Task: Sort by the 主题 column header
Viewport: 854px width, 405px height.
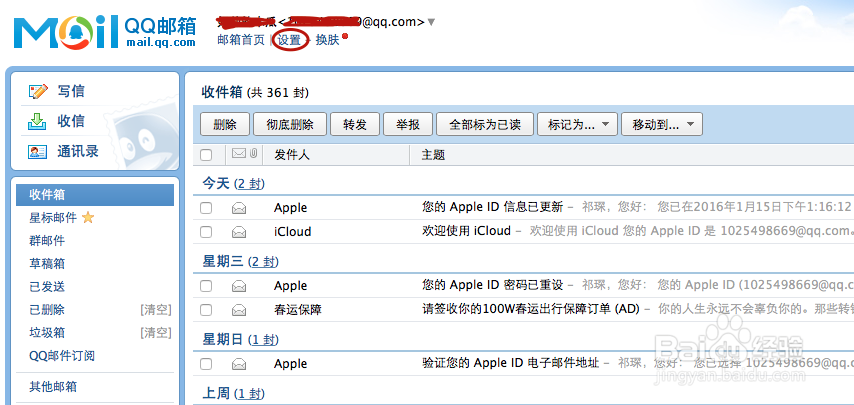Action: pyautogui.click(x=434, y=155)
